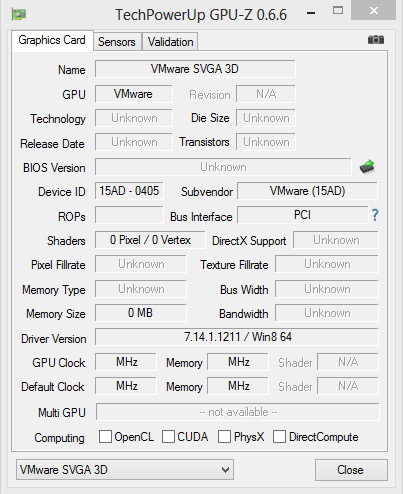Click Memory MHz field in Default Clock row
403x494 pixels.
click(x=238, y=386)
